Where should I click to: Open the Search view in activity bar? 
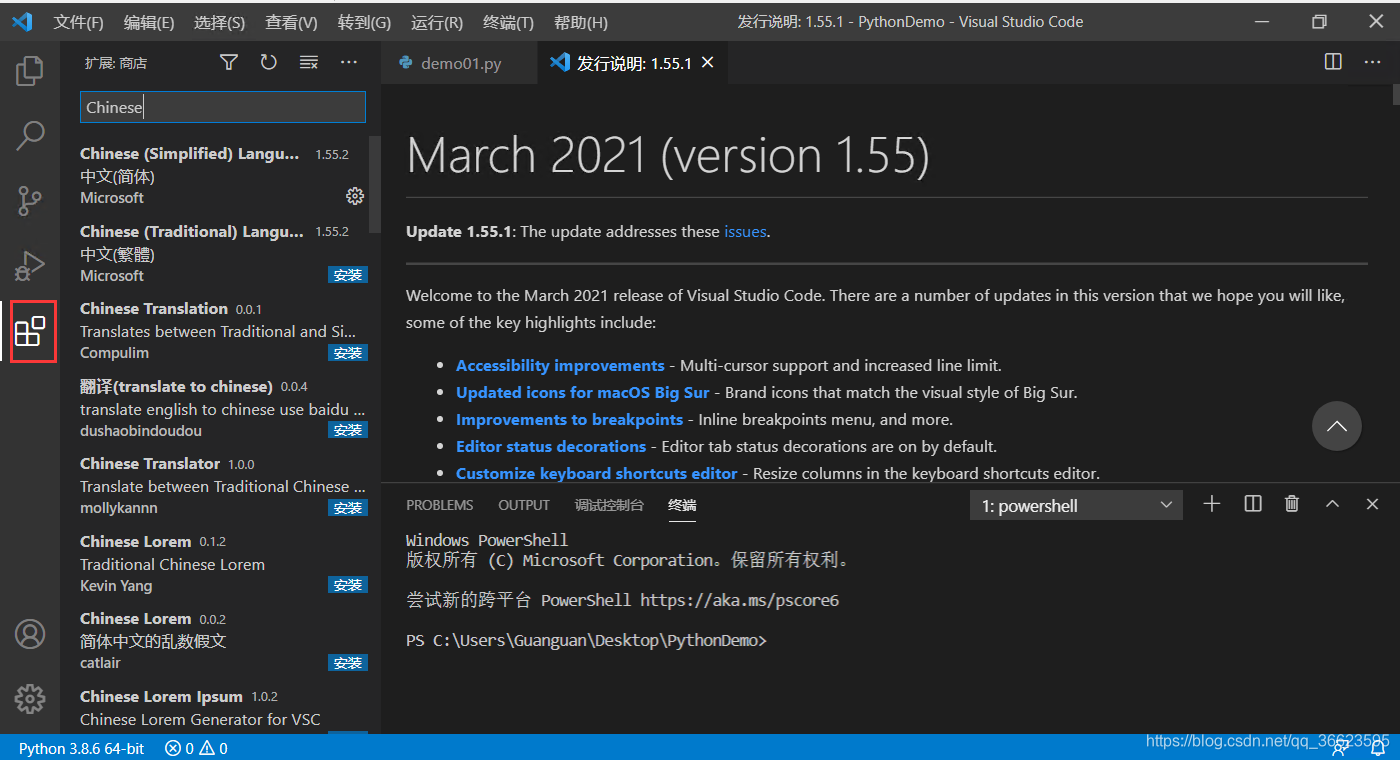30,135
